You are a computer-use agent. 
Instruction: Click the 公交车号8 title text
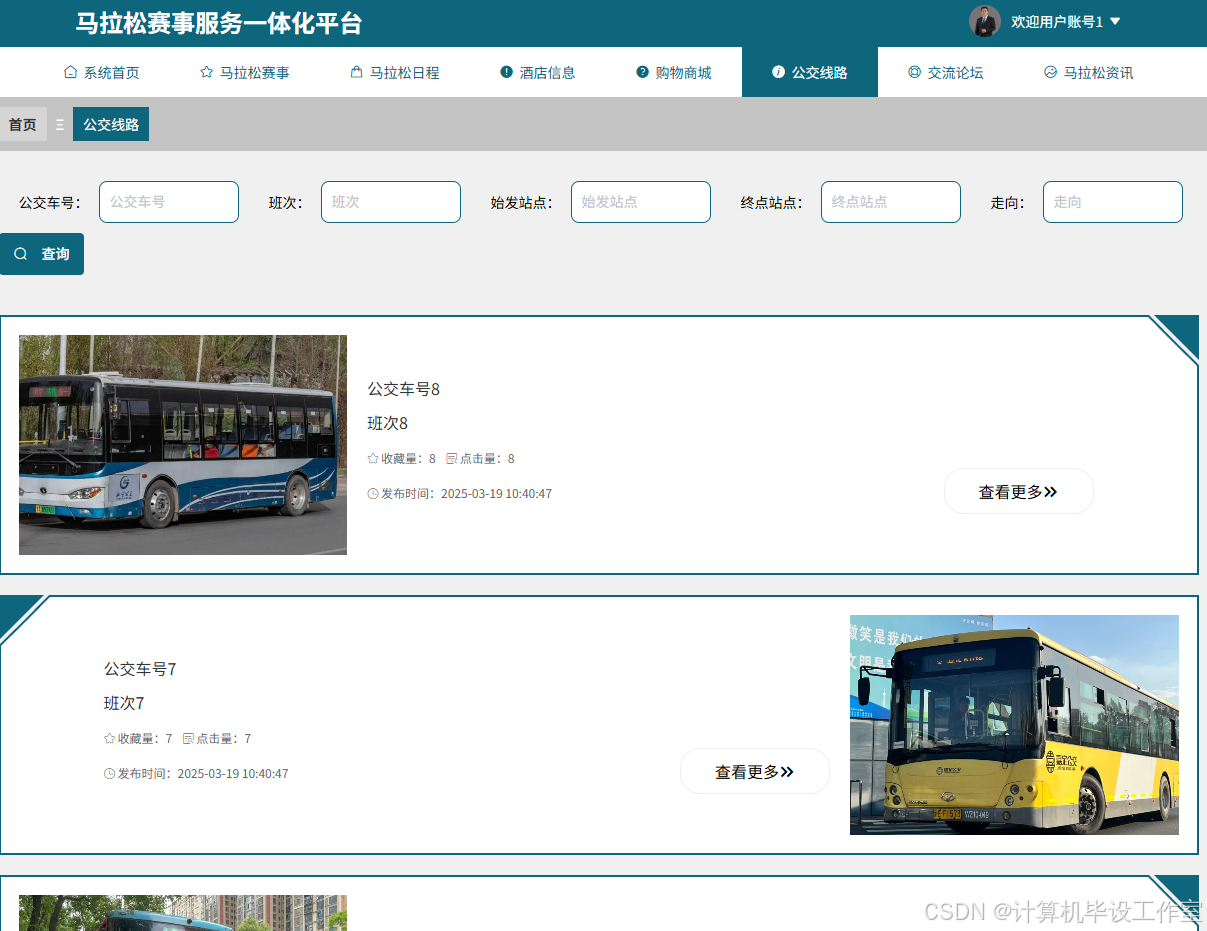(x=404, y=389)
